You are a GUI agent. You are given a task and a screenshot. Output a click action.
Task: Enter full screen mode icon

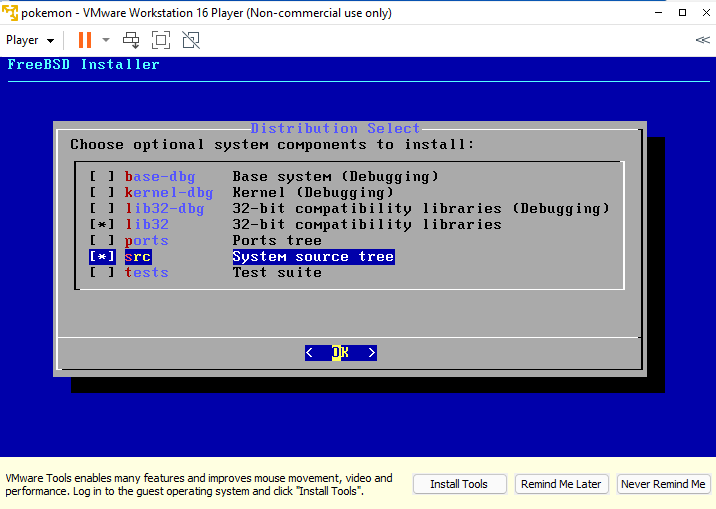click(x=161, y=40)
